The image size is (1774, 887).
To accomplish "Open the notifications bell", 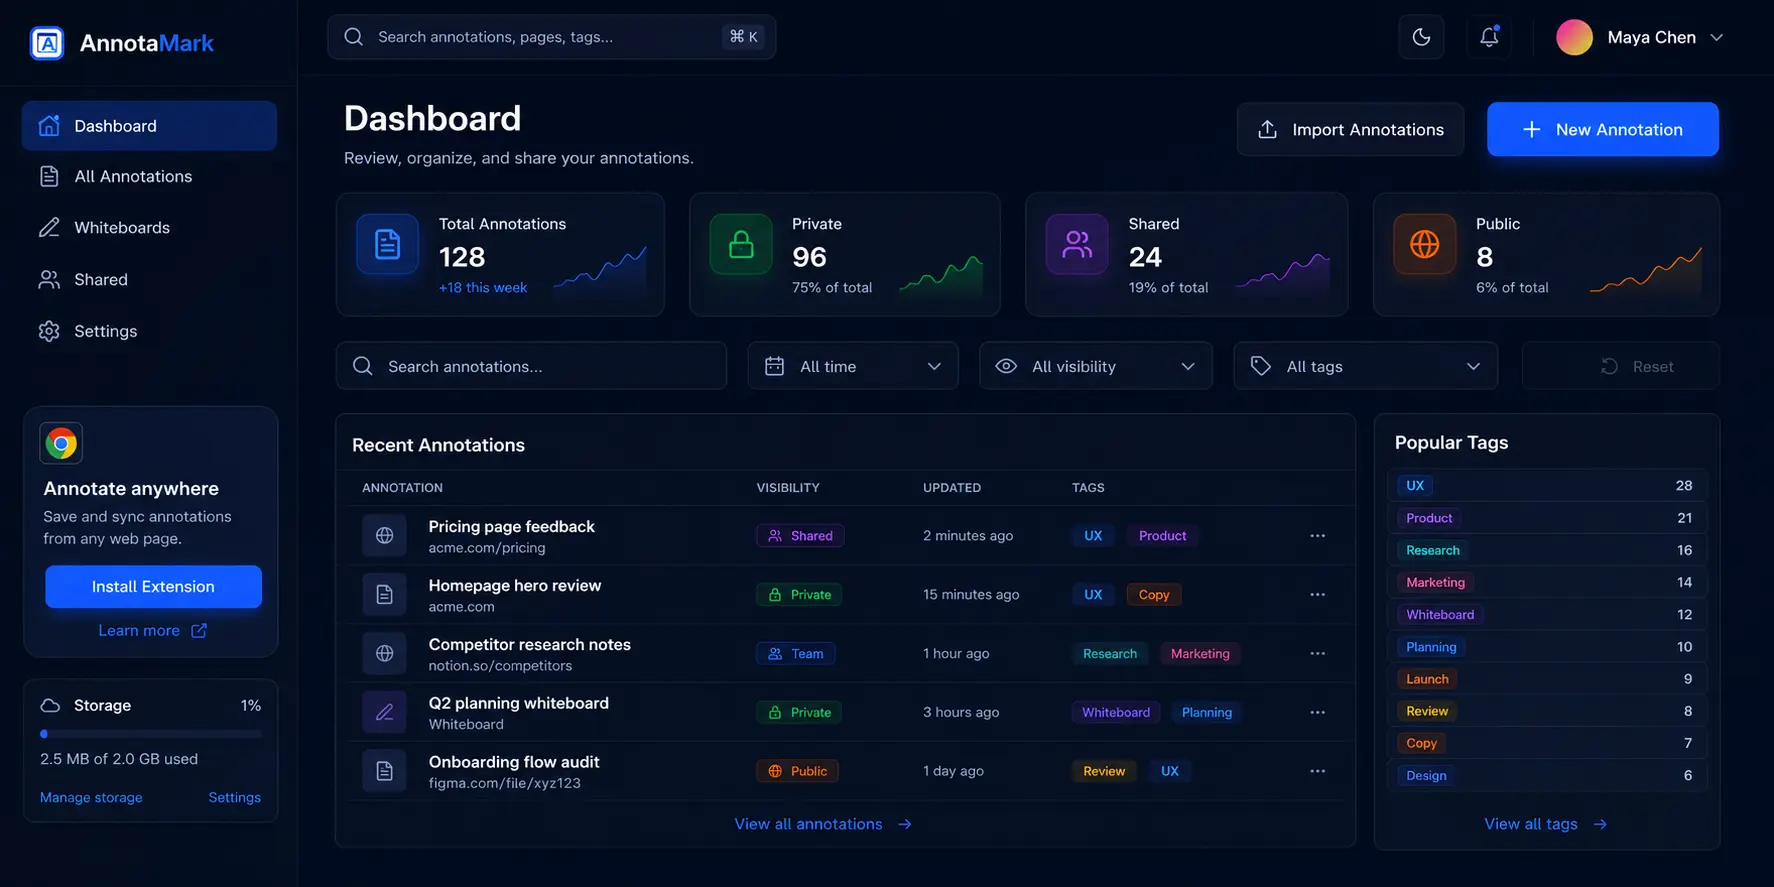I will (x=1489, y=37).
